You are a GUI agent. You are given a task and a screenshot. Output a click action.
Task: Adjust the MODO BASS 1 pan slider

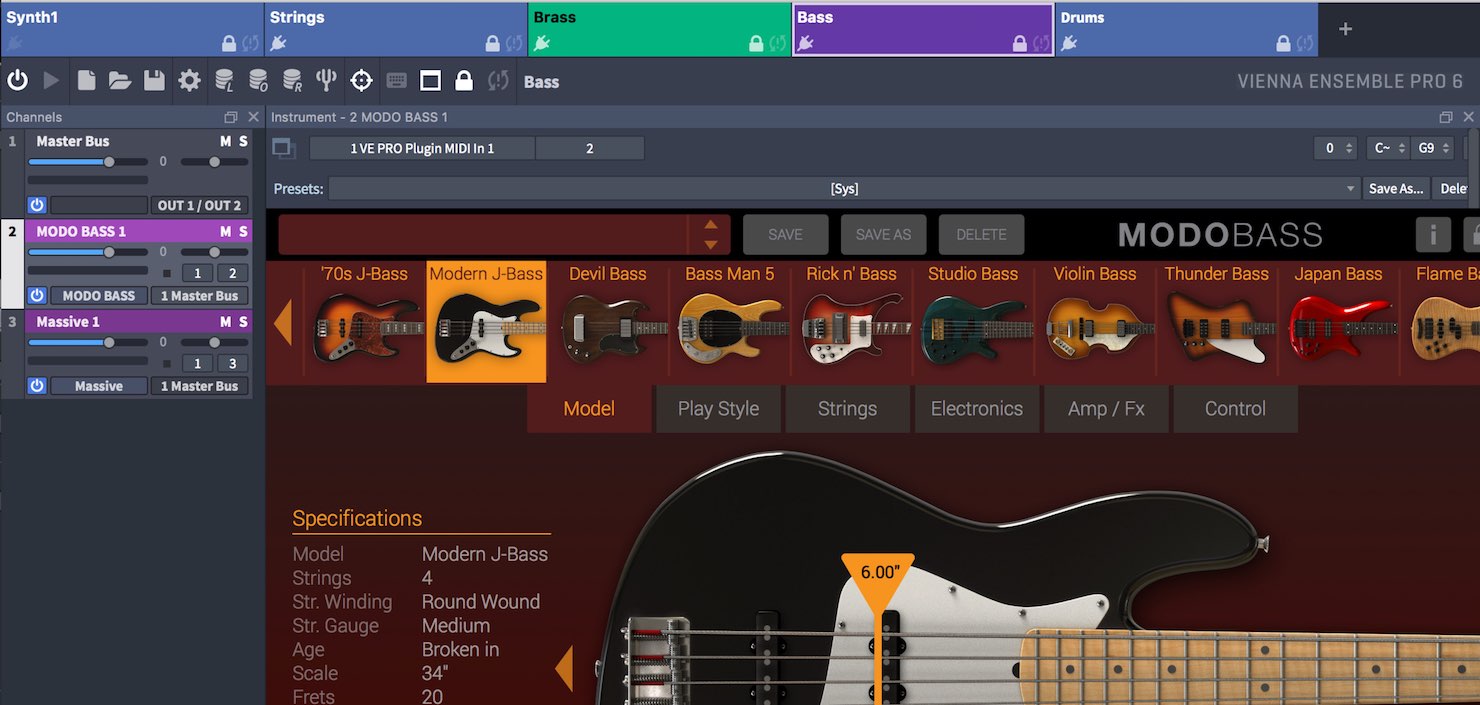[214, 252]
